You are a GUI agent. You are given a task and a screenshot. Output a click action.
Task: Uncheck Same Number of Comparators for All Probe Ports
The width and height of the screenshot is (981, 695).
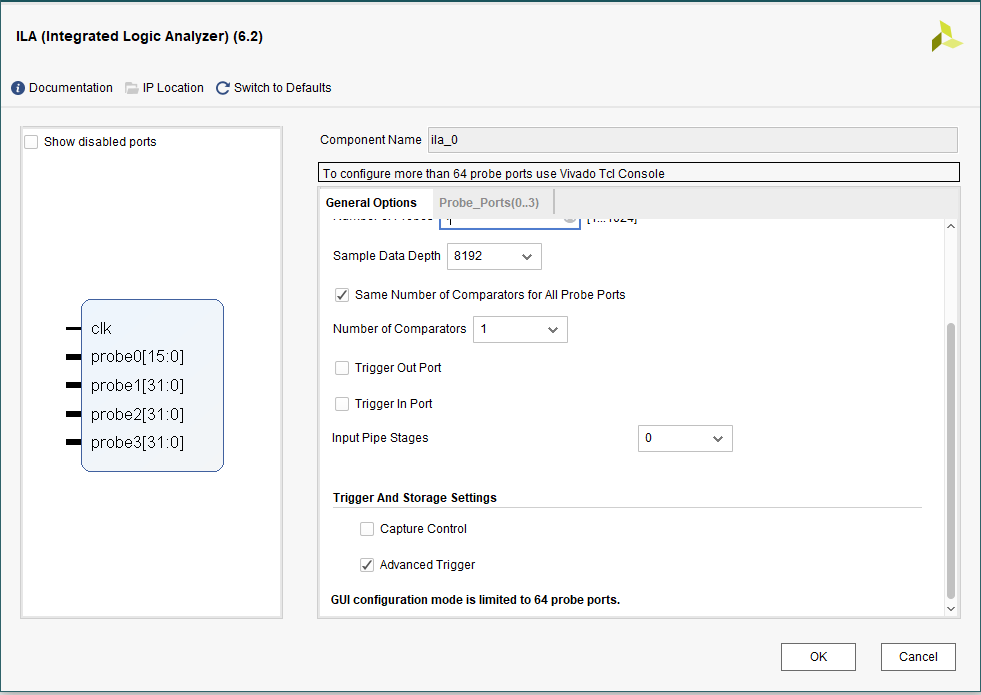pyautogui.click(x=342, y=295)
